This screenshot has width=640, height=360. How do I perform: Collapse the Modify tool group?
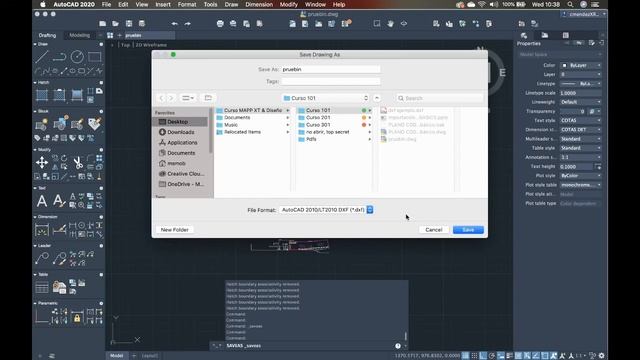tap(35, 150)
